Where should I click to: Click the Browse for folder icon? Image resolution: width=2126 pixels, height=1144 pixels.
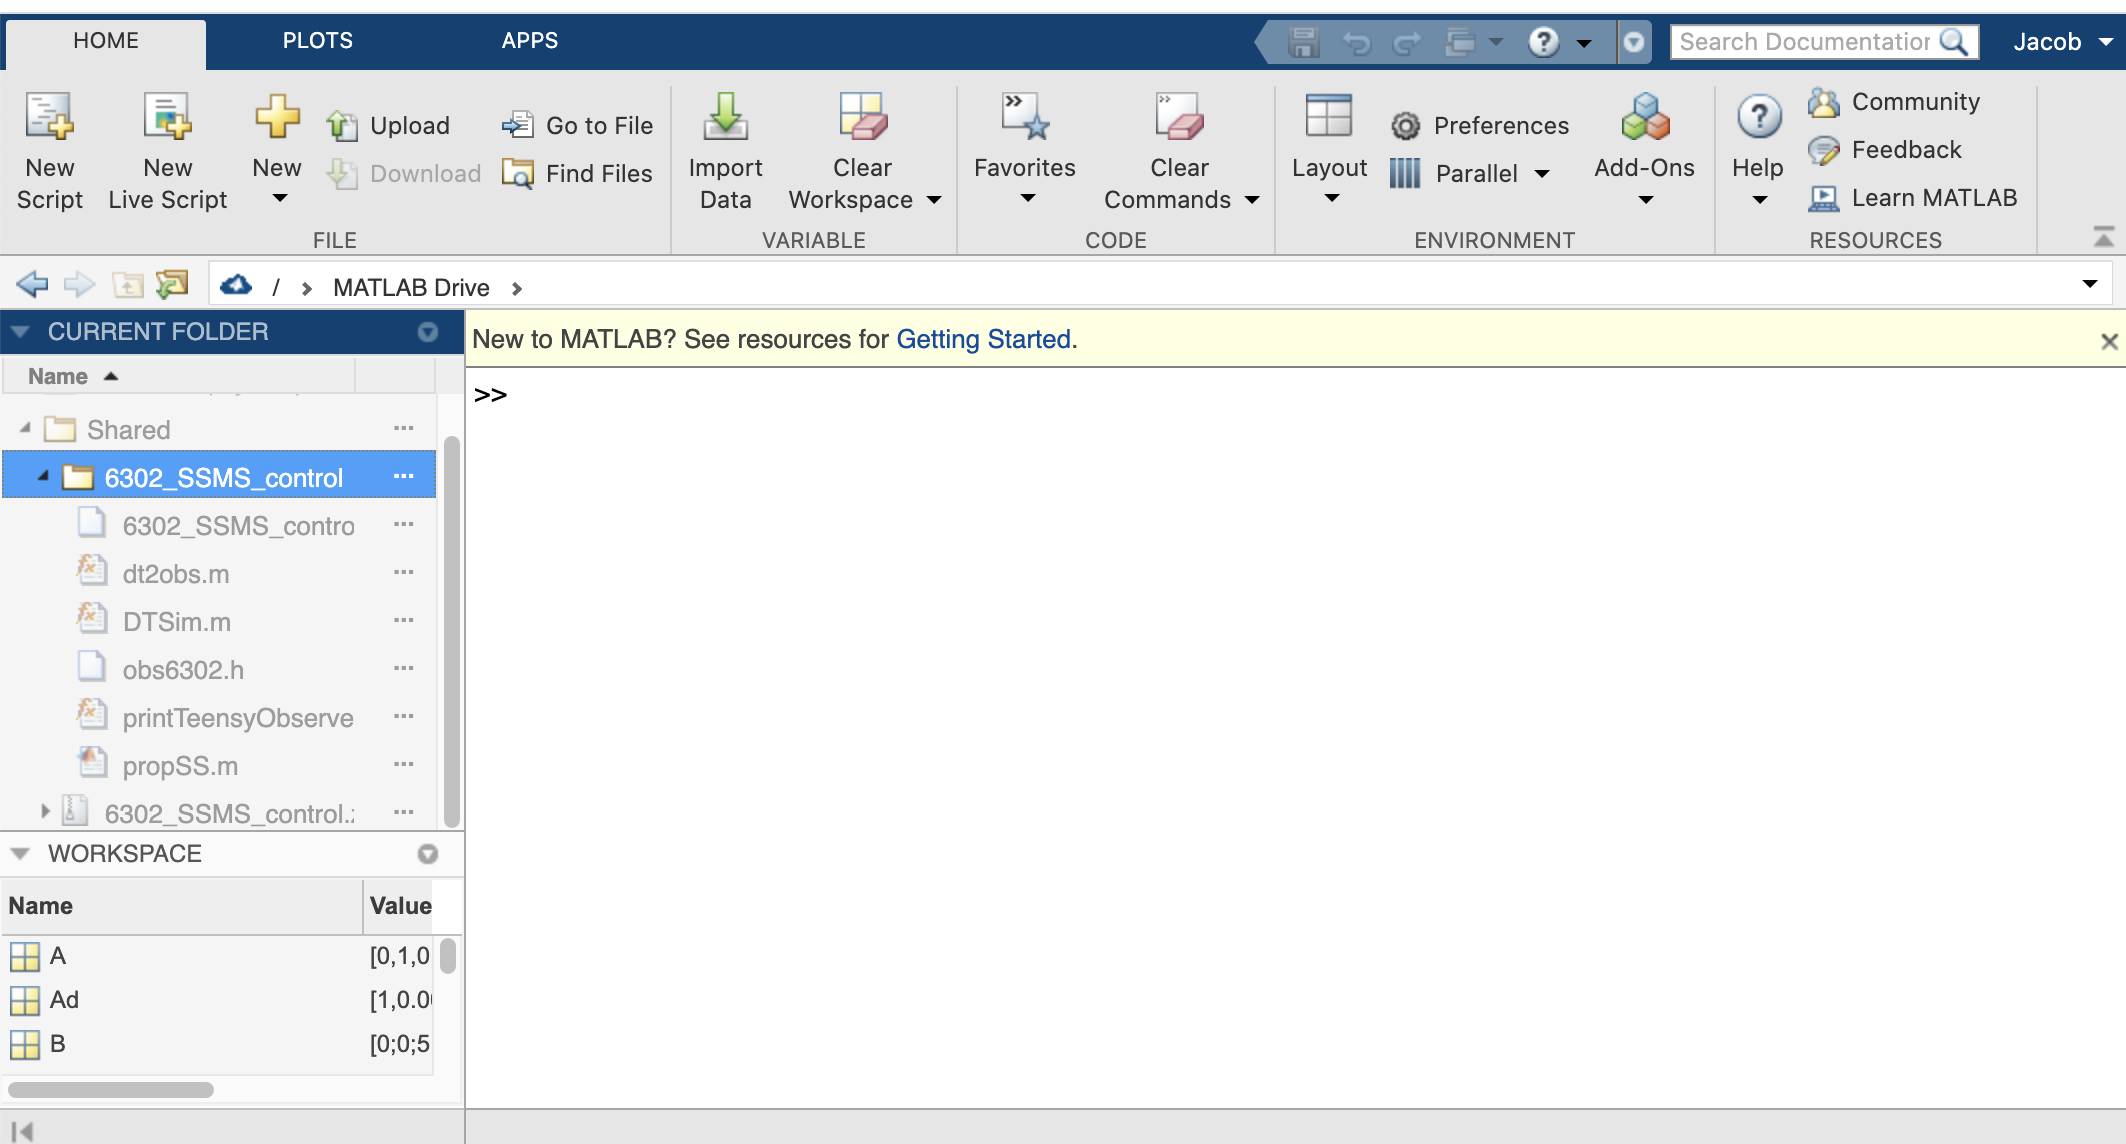coord(172,285)
